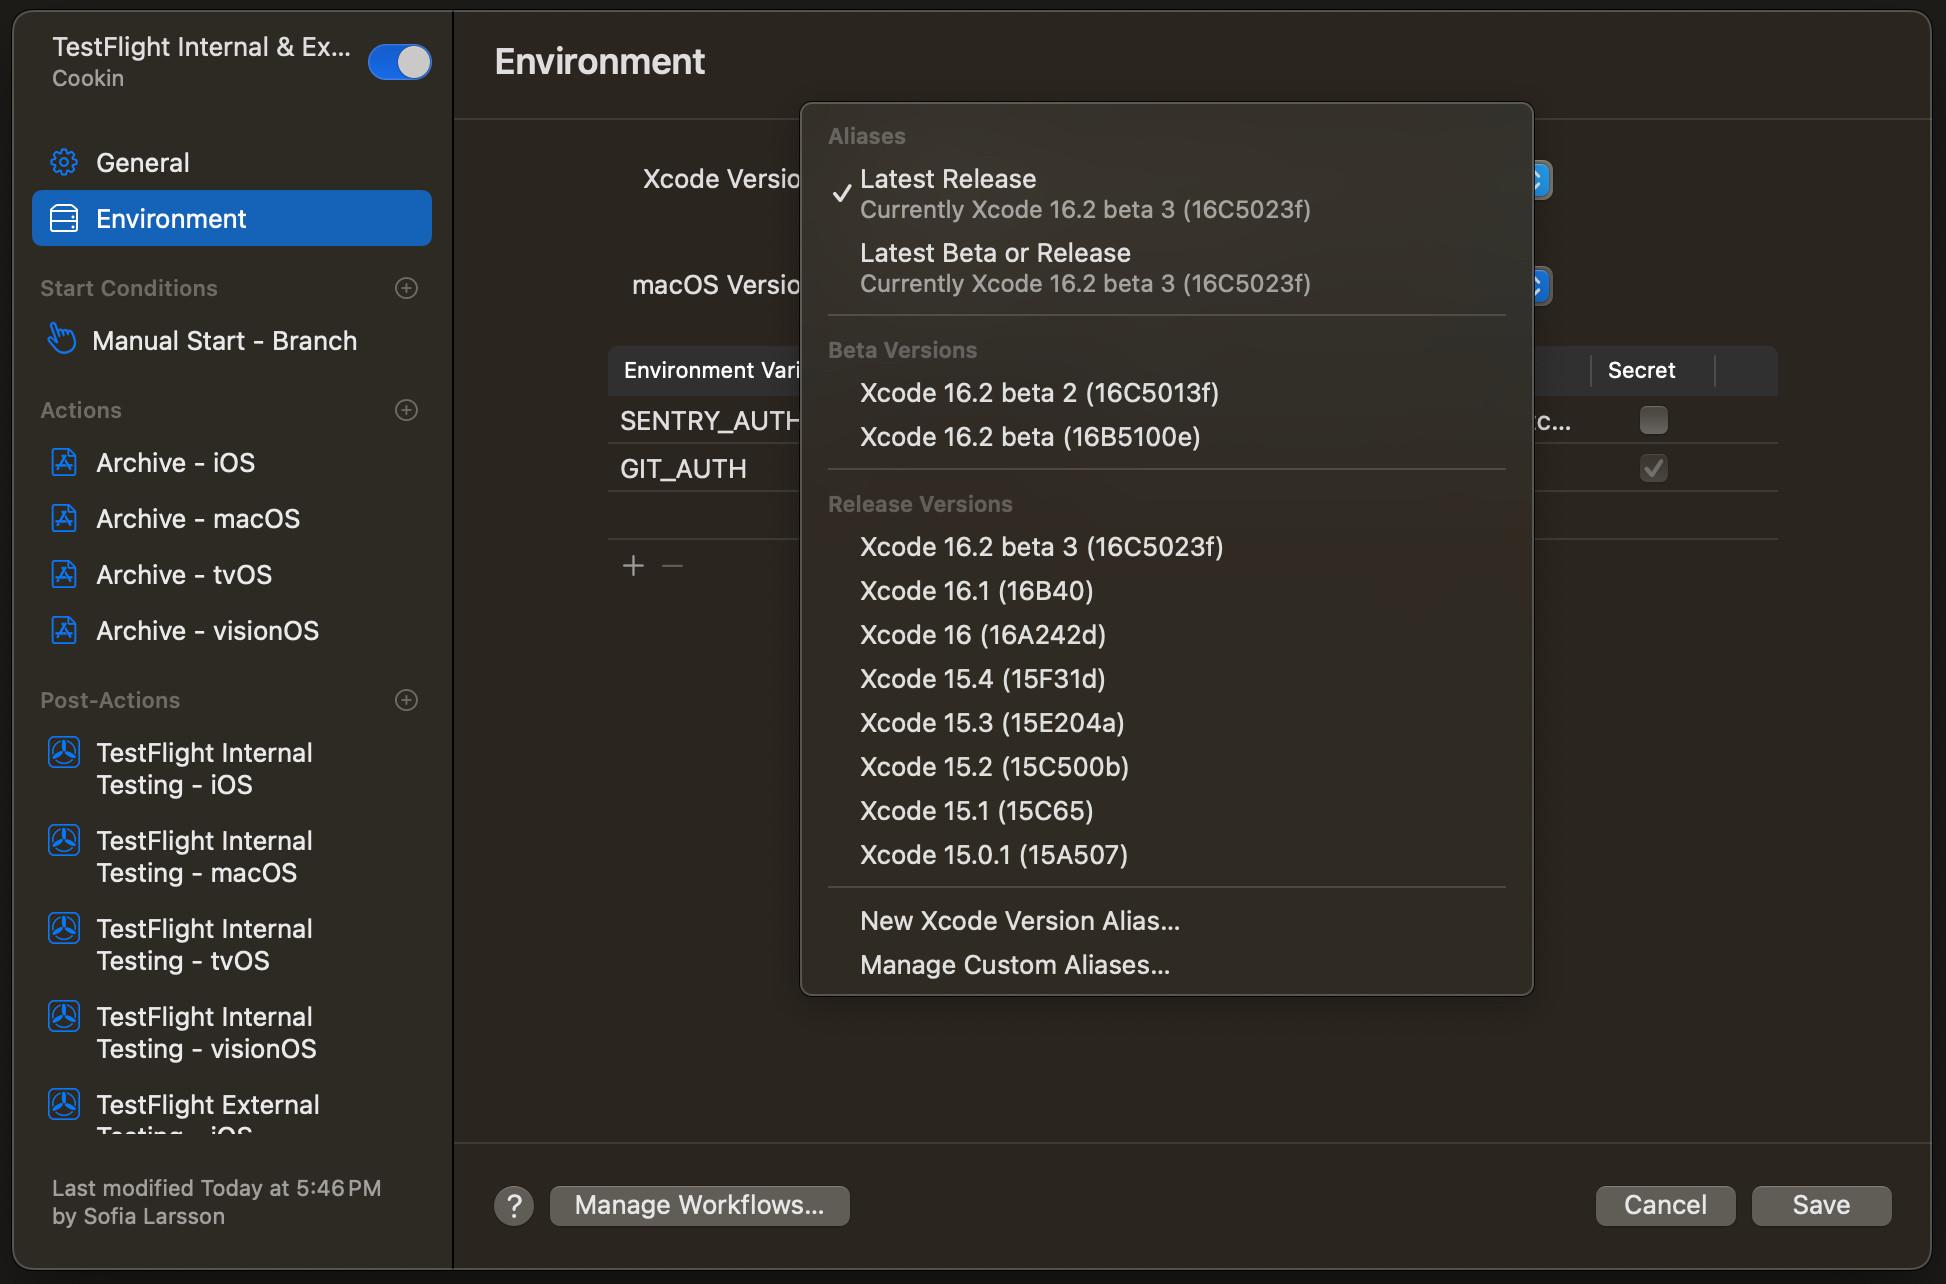Select Archive - tvOS action
This screenshot has height=1284, width=1946.
click(232, 574)
